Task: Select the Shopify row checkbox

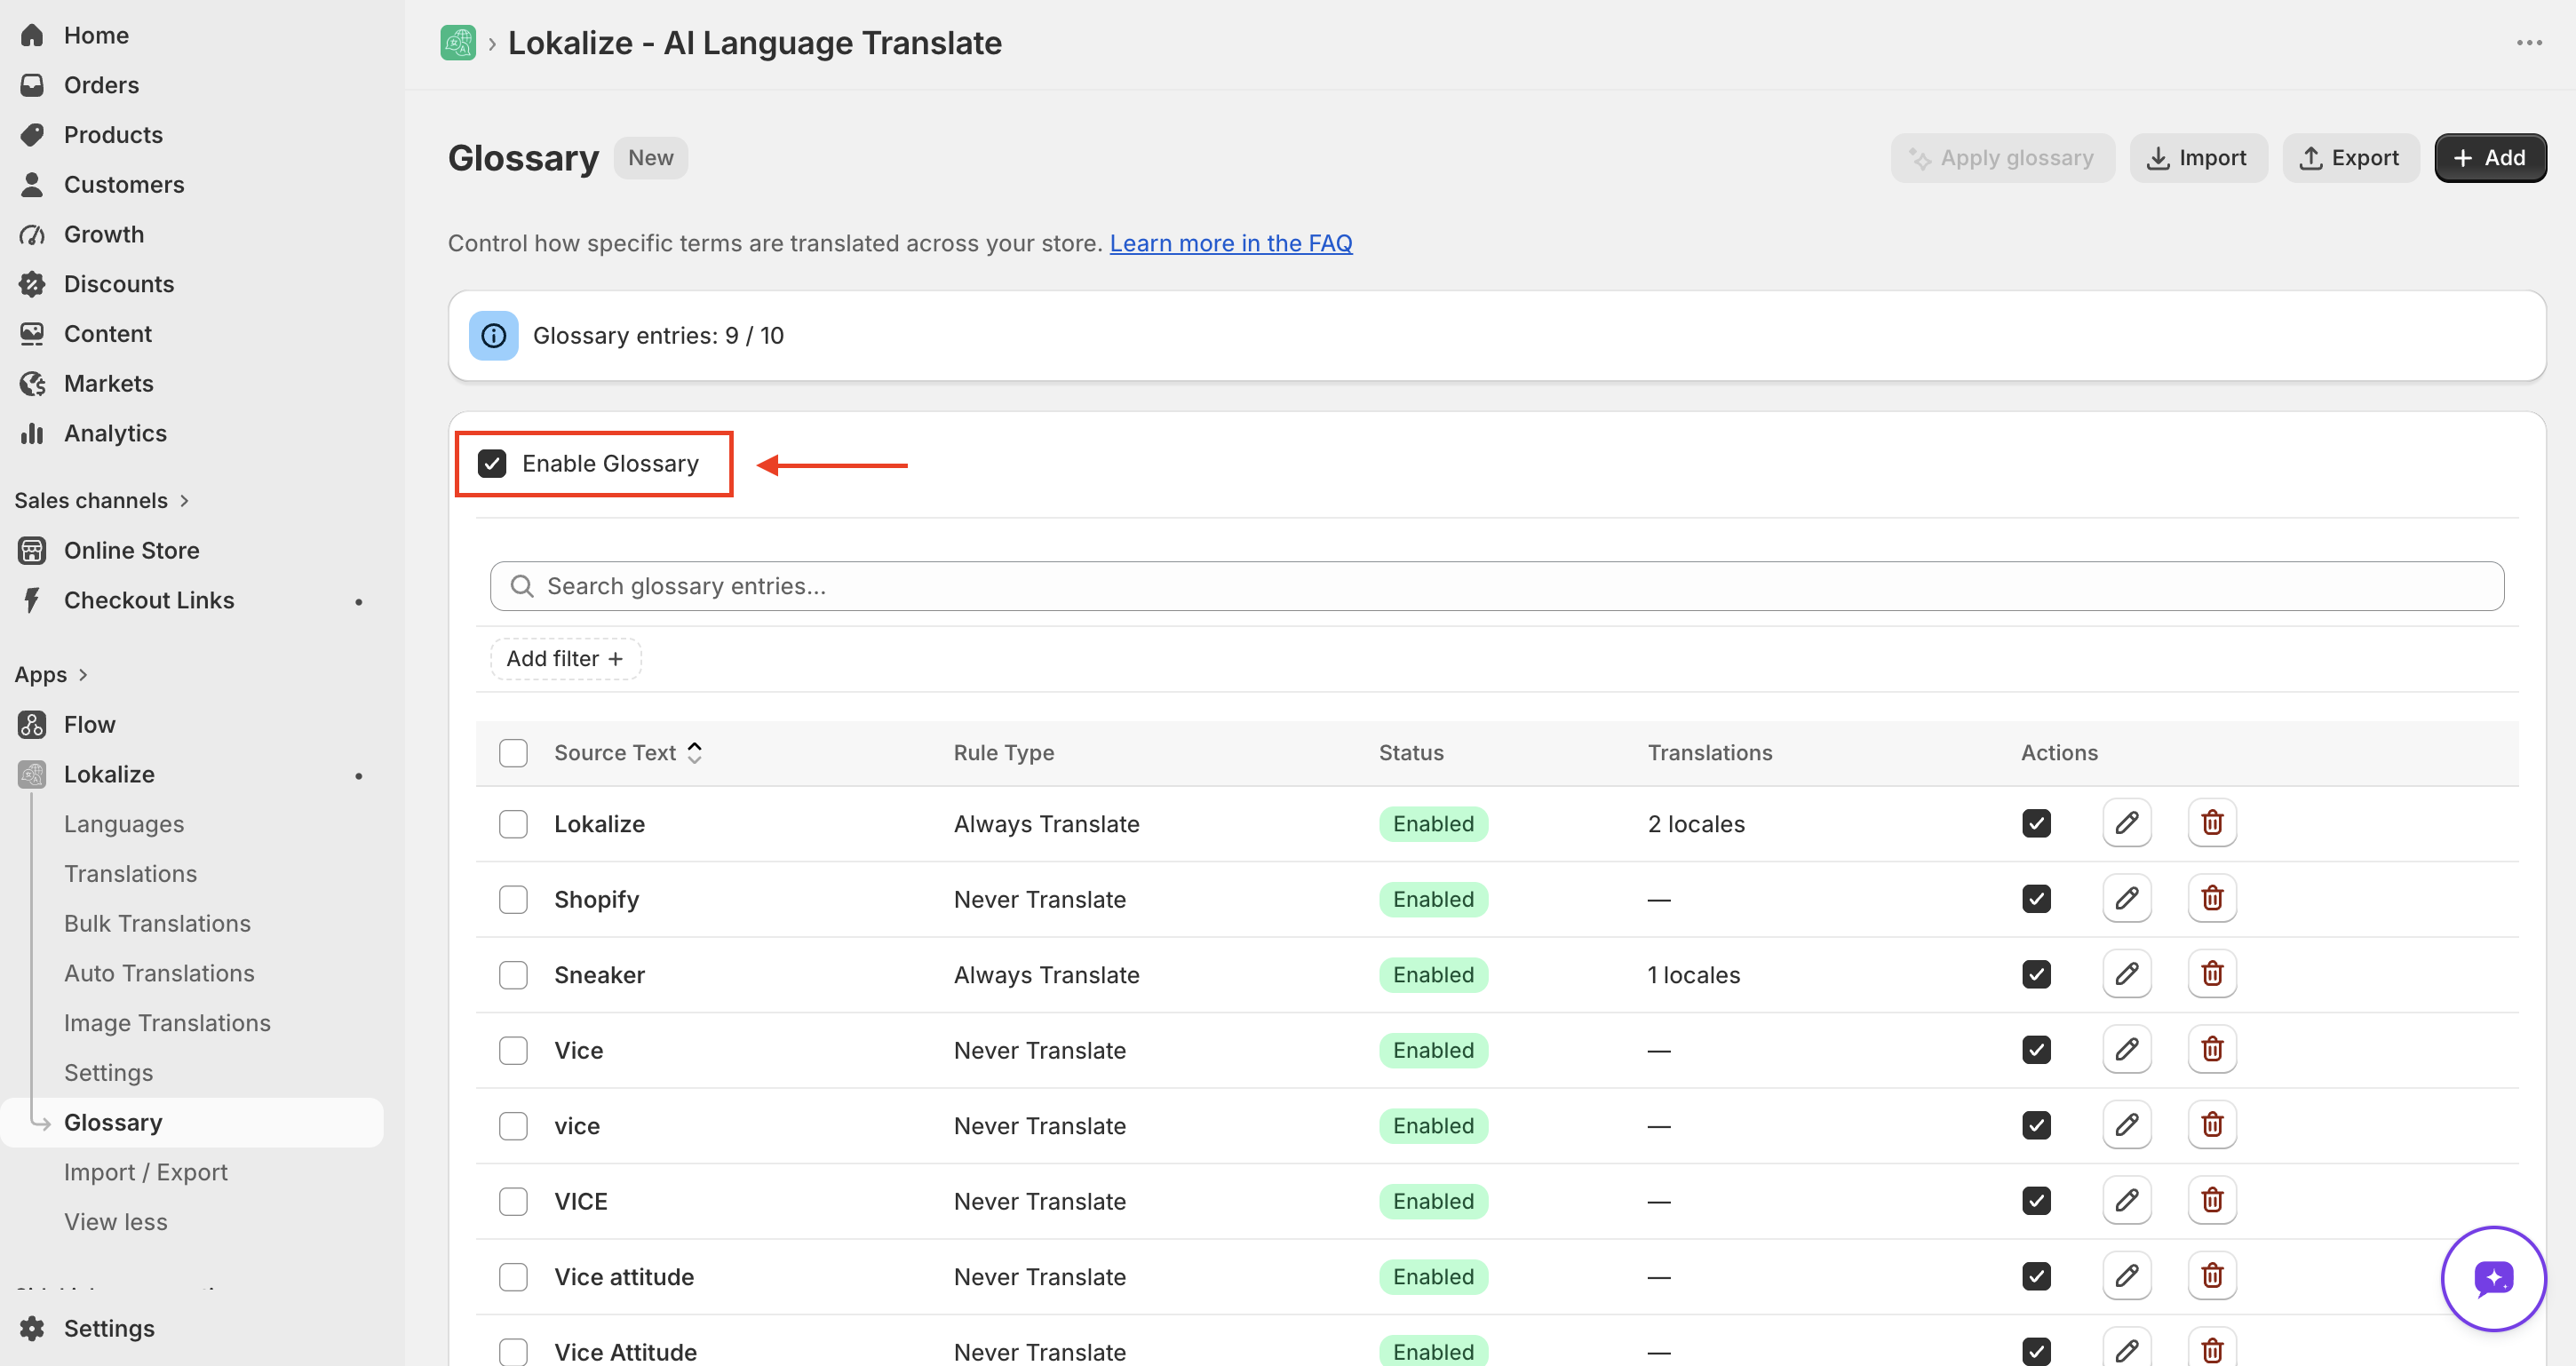Action: (x=513, y=900)
